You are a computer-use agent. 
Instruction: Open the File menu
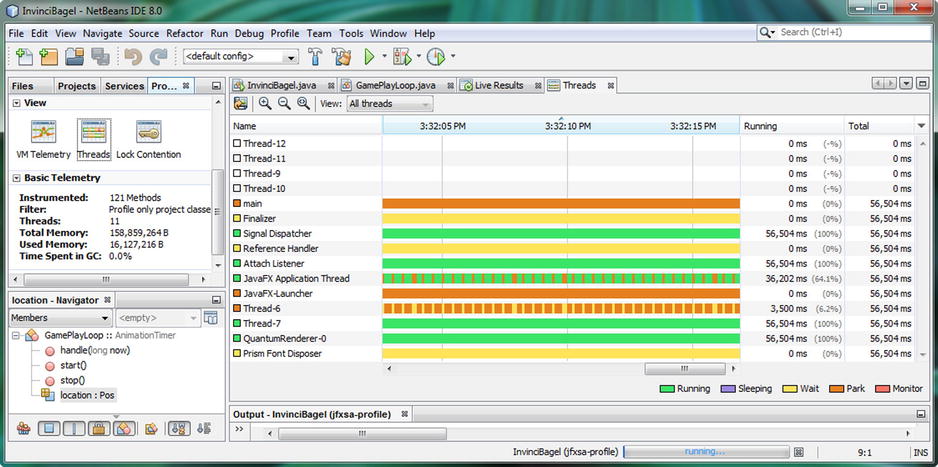click(16, 33)
